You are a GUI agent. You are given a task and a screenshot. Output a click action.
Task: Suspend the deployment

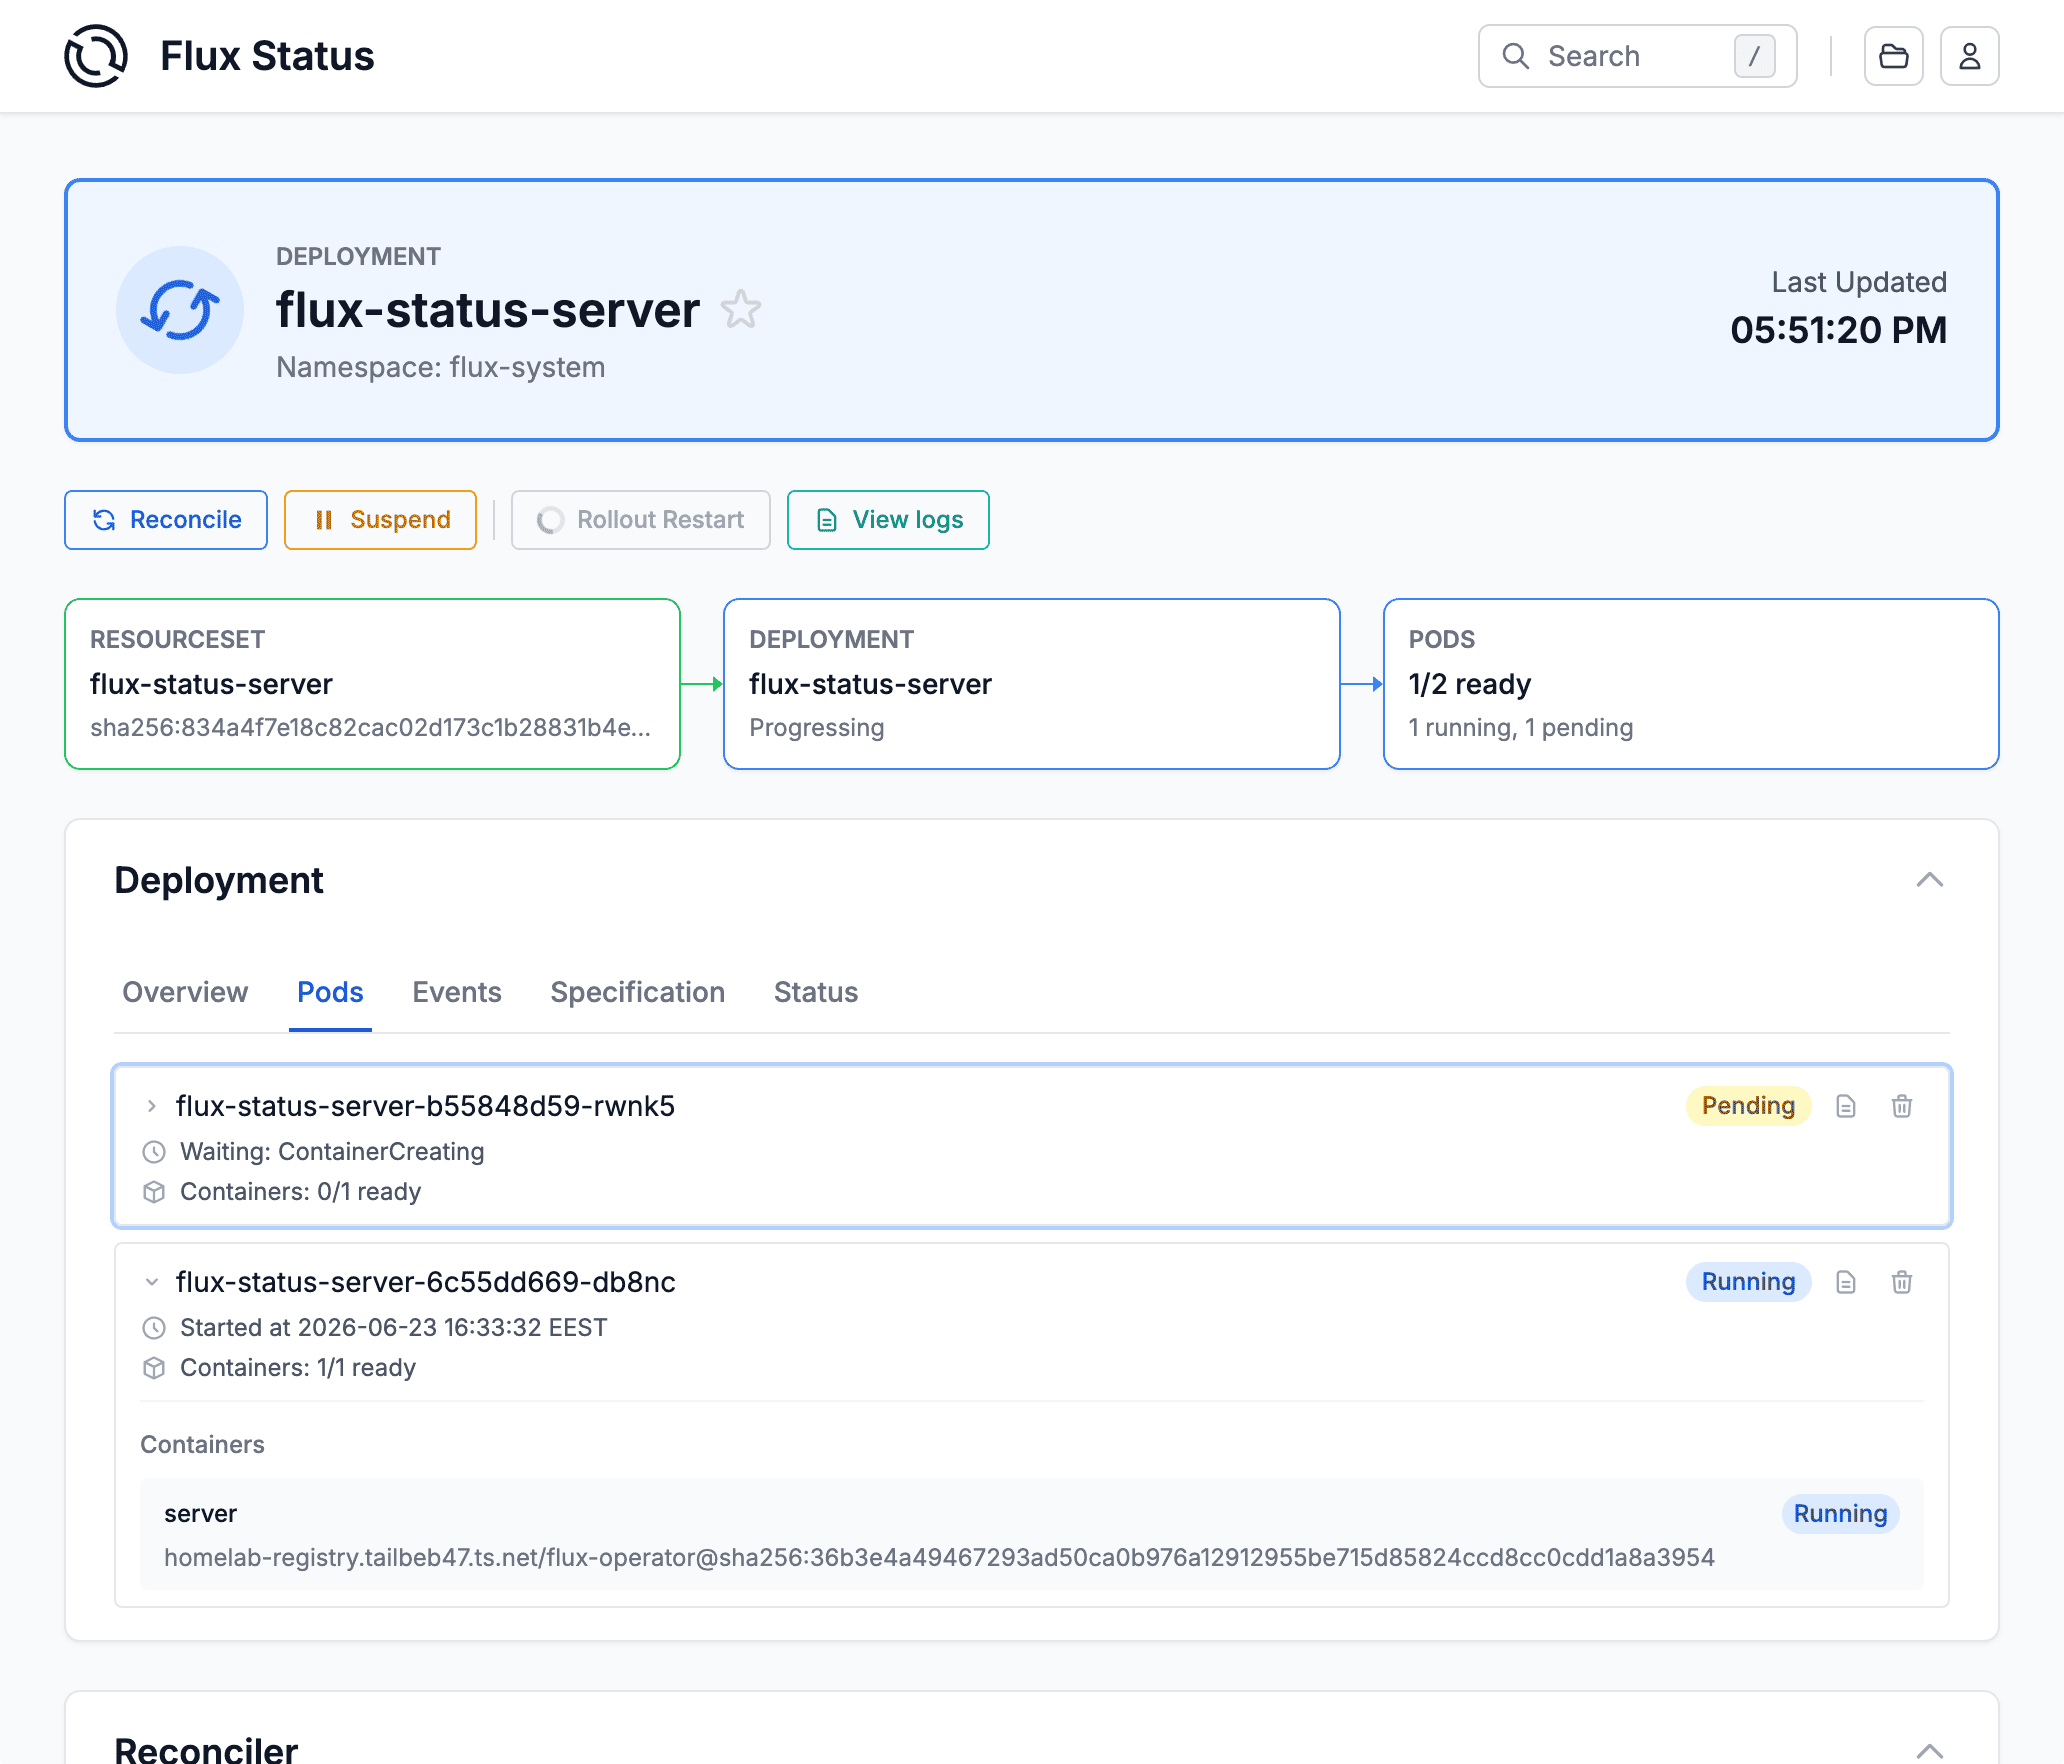(x=380, y=520)
